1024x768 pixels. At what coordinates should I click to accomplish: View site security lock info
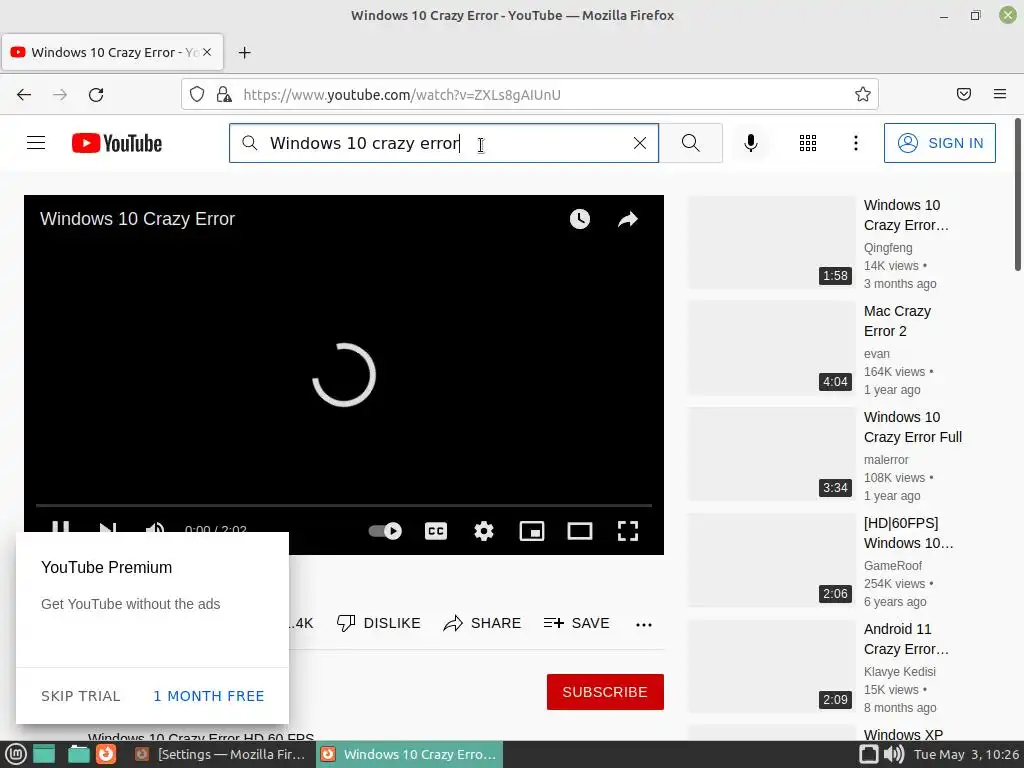click(x=224, y=95)
